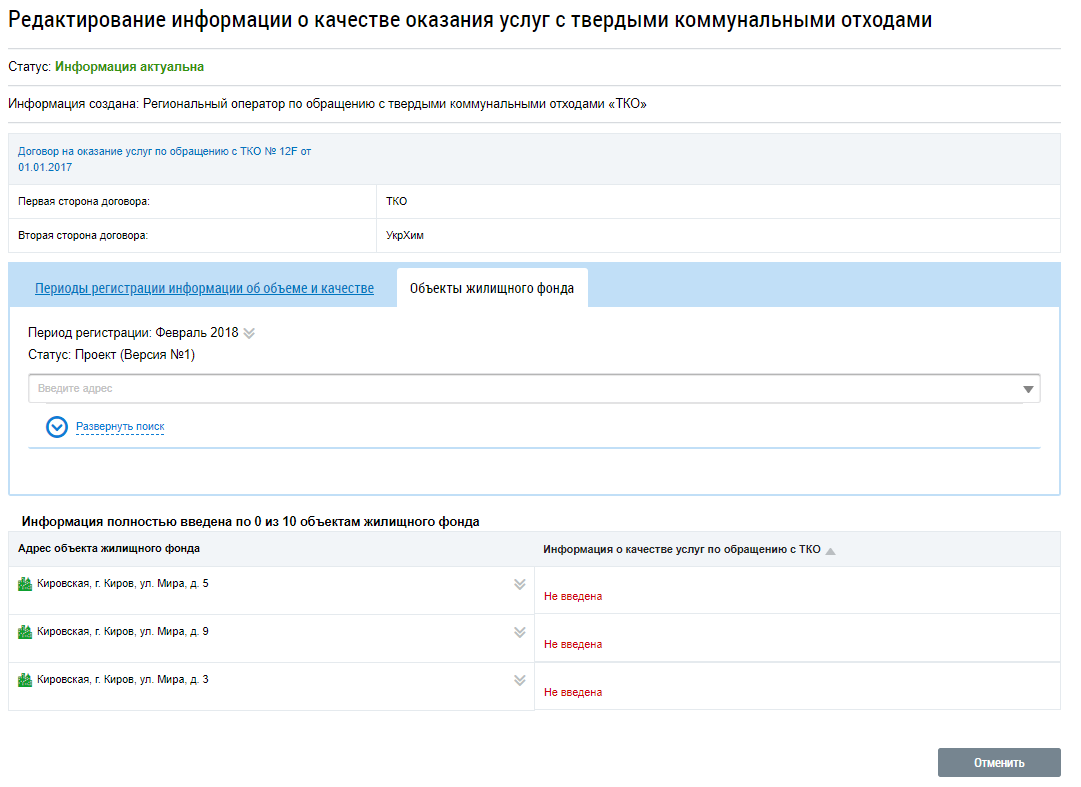Click the 'Развернуть поиск' link
This screenshot has width=1081, height=787.
(120, 427)
